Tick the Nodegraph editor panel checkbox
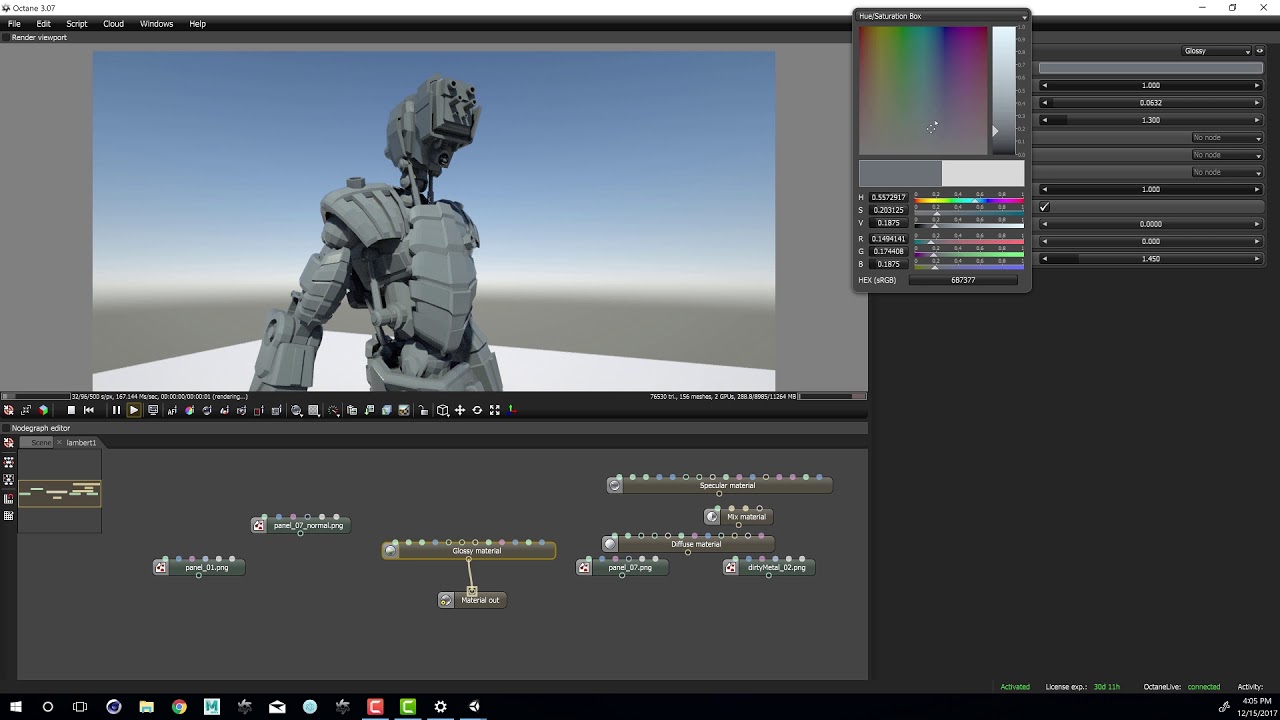This screenshot has height=720, width=1280. pyautogui.click(x=6, y=428)
